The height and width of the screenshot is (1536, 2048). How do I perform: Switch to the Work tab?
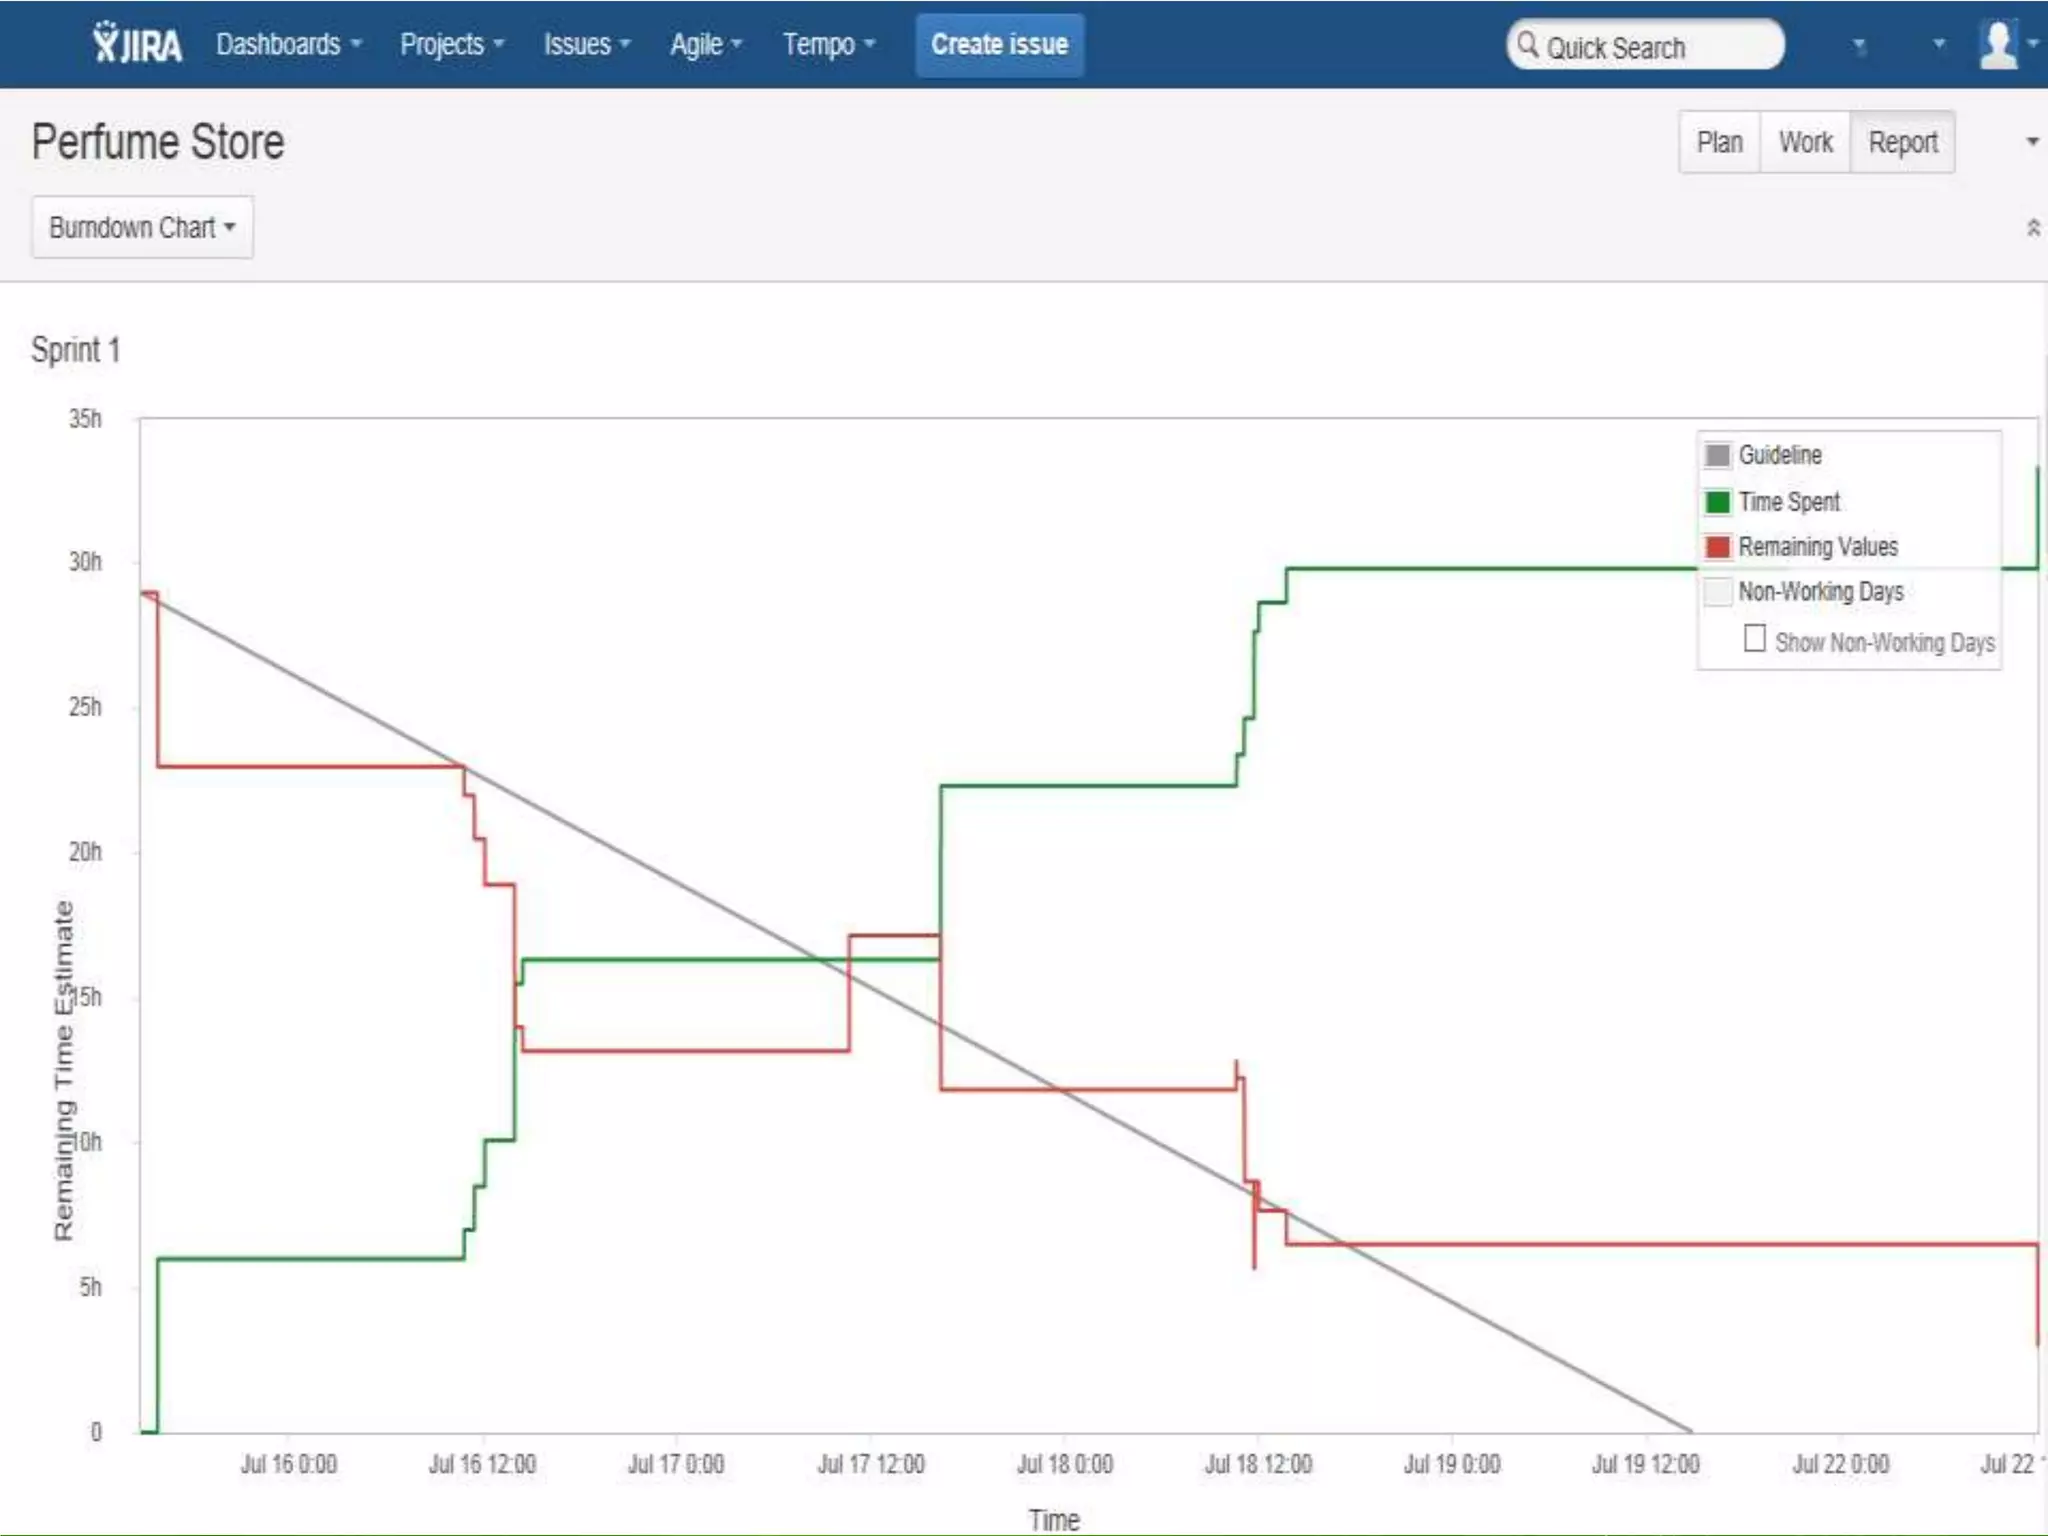1805,142
